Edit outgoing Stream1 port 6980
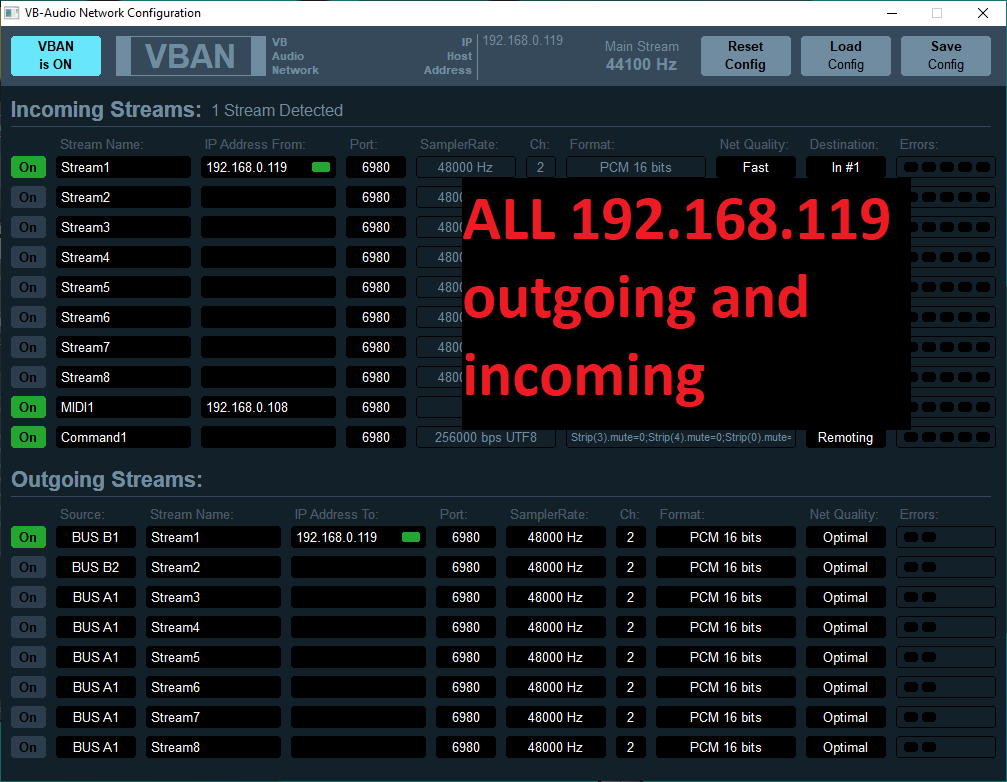Screen dimensions: 1007x782 coord(466,537)
